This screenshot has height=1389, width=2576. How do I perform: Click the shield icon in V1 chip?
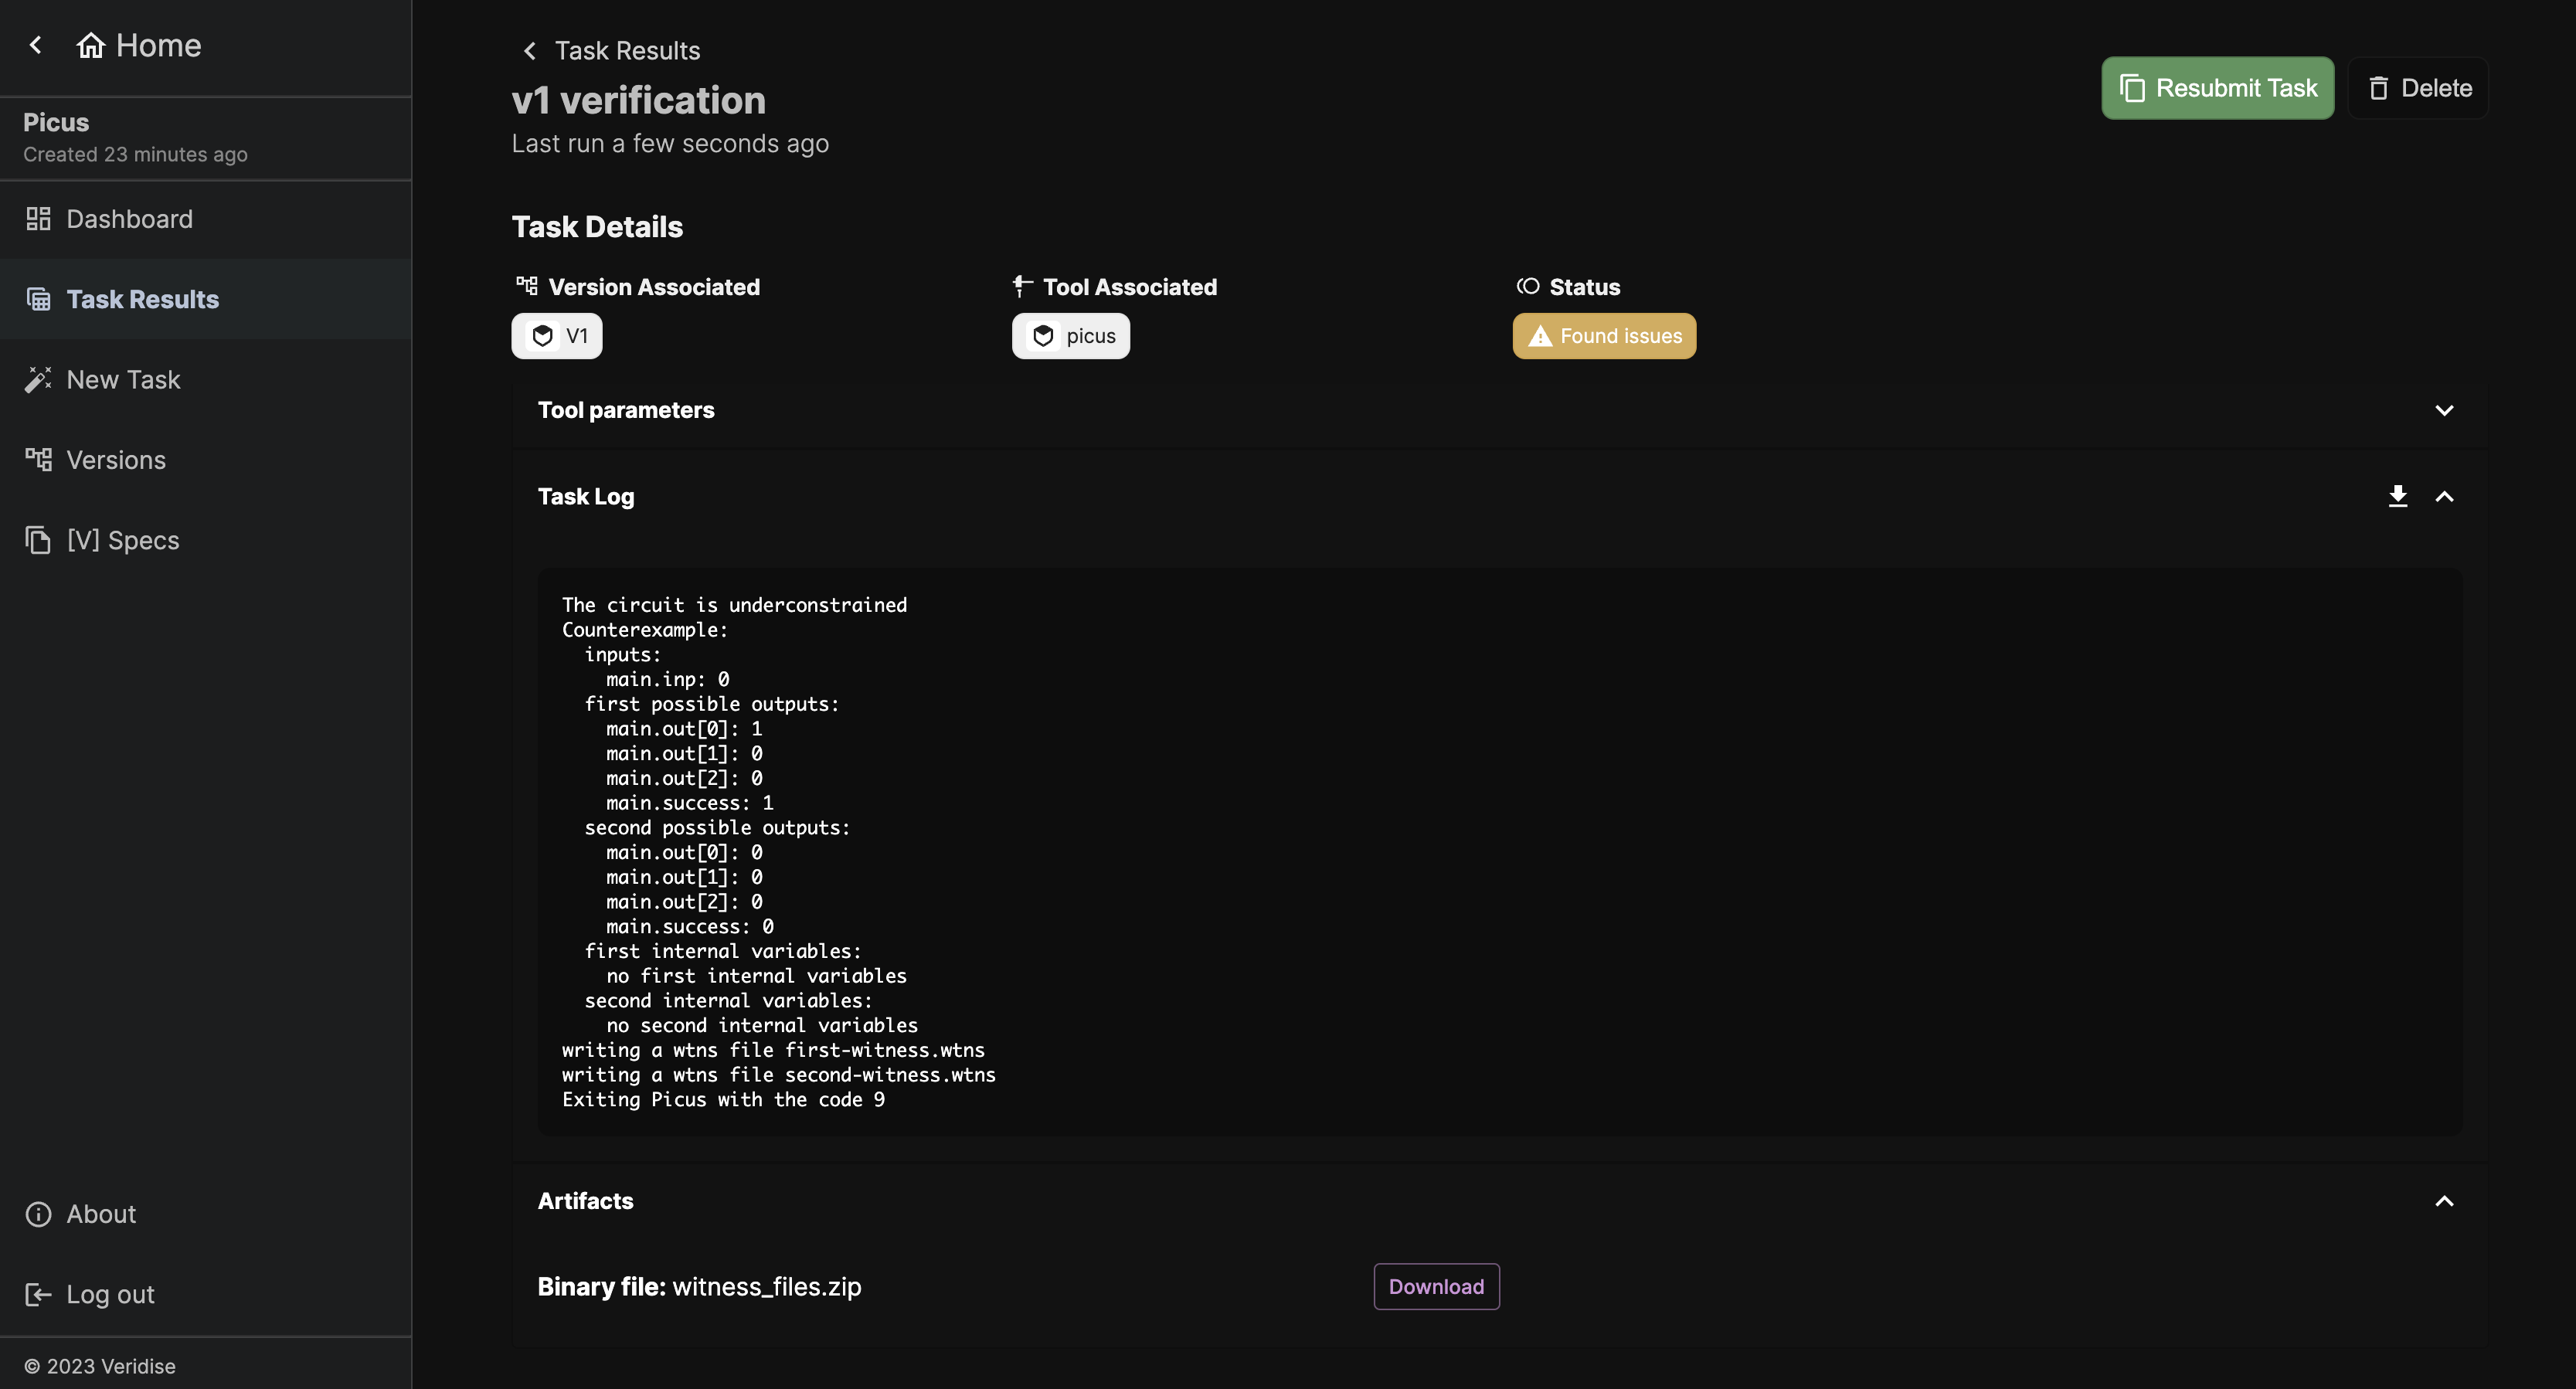pyautogui.click(x=543, y=336)
